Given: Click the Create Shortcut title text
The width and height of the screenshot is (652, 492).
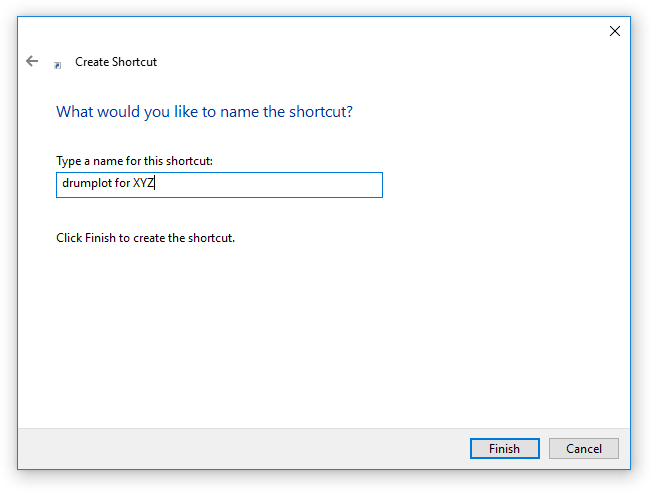Looking at the screenshot, I should (x=116, y=62).
